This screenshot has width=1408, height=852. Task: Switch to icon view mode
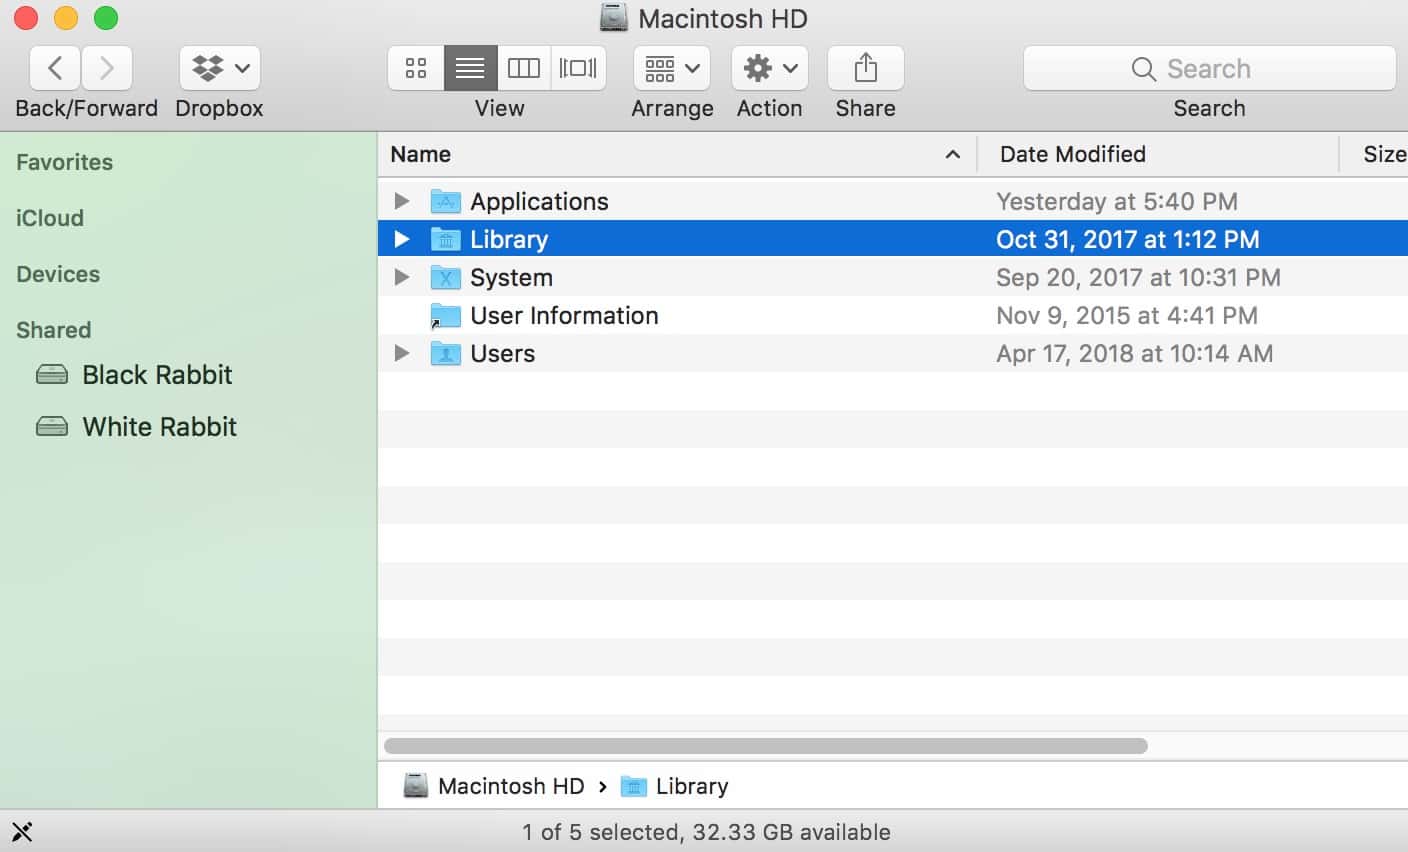(x=416, y=68)
